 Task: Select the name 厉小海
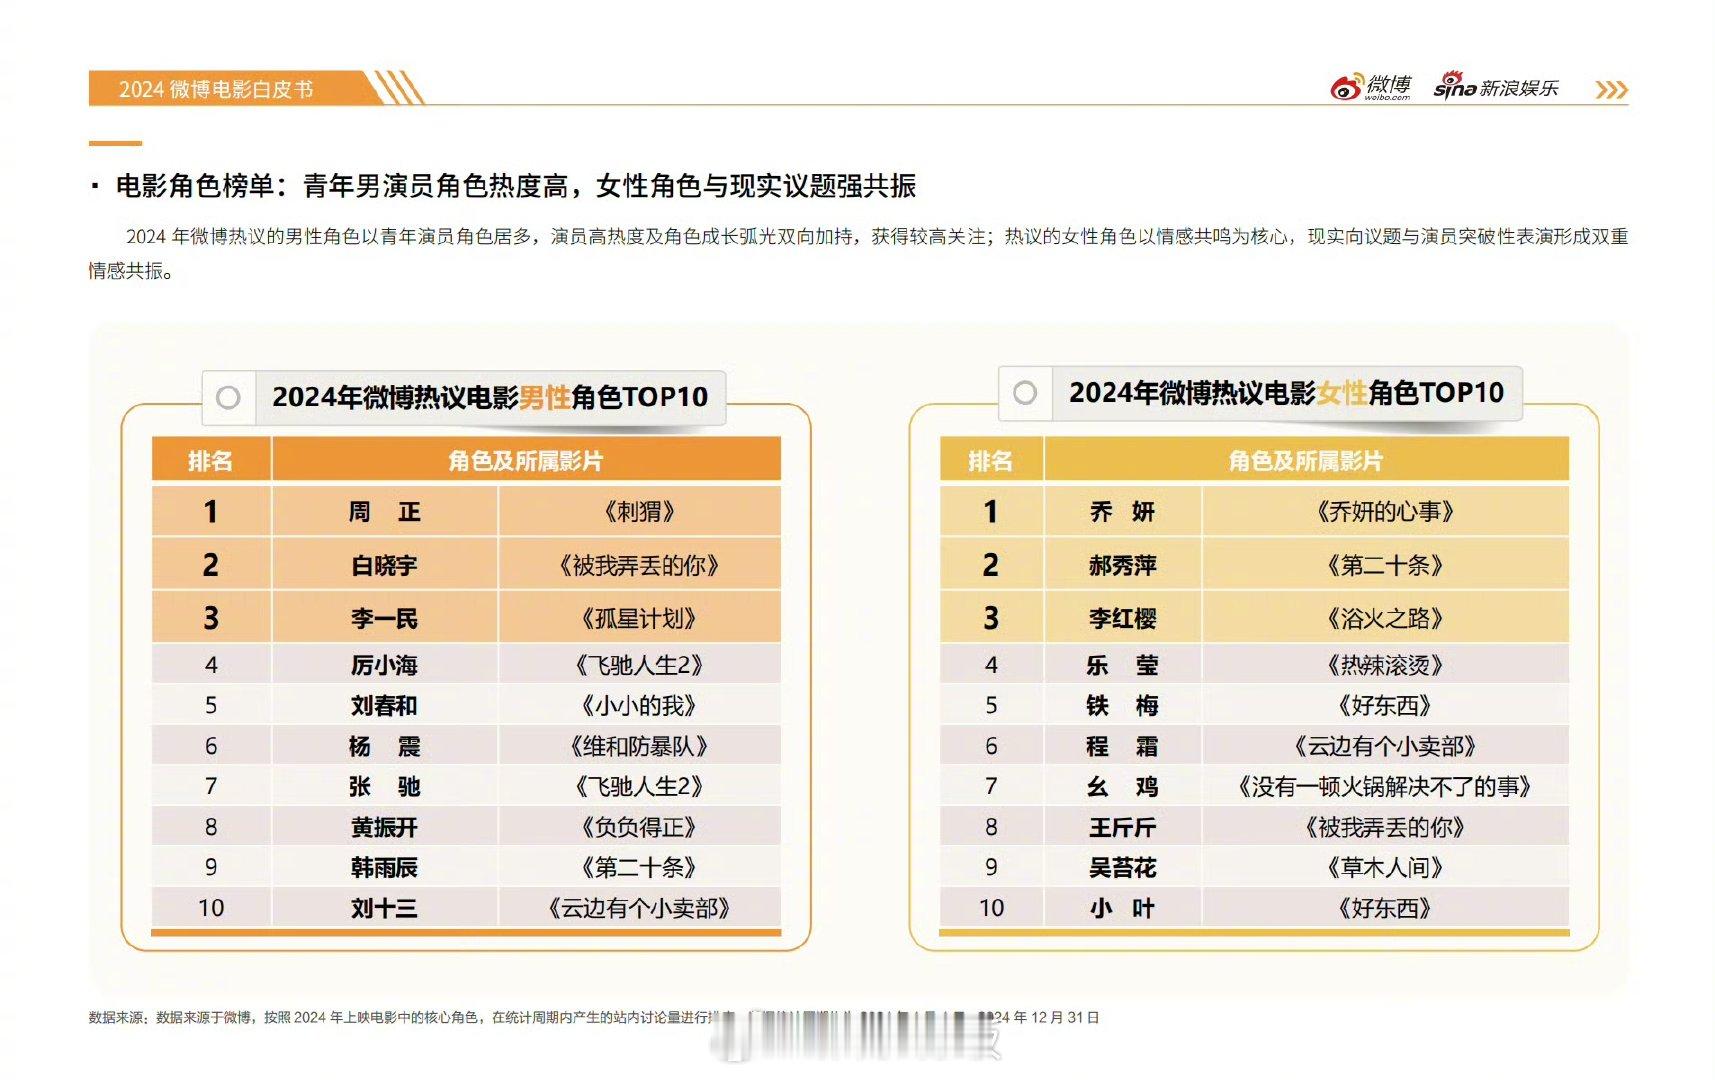[384, 666]
